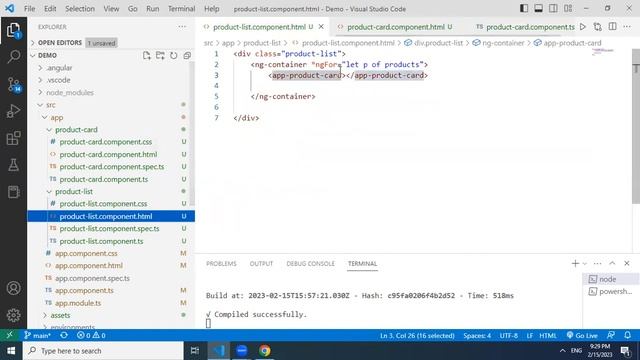640x360 pixels.
Task: Open remote window indicator in status bar
Action: (9, 336)
